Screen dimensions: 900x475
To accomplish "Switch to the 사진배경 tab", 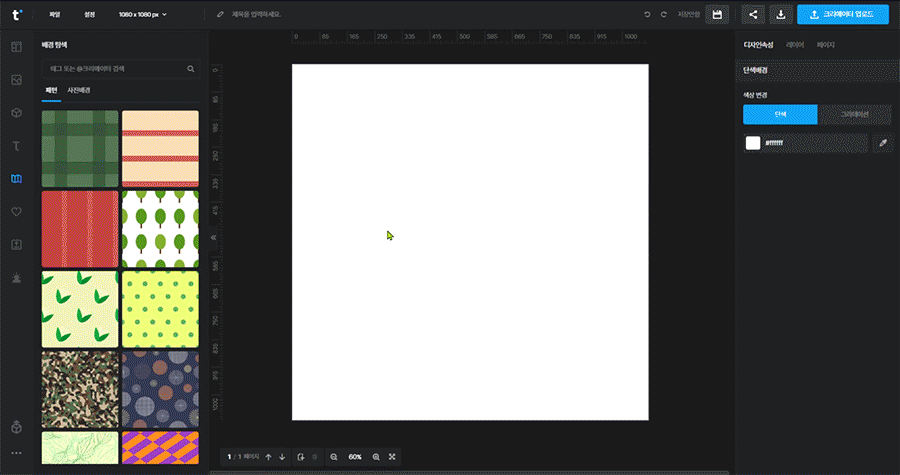I will pos(79,91).
